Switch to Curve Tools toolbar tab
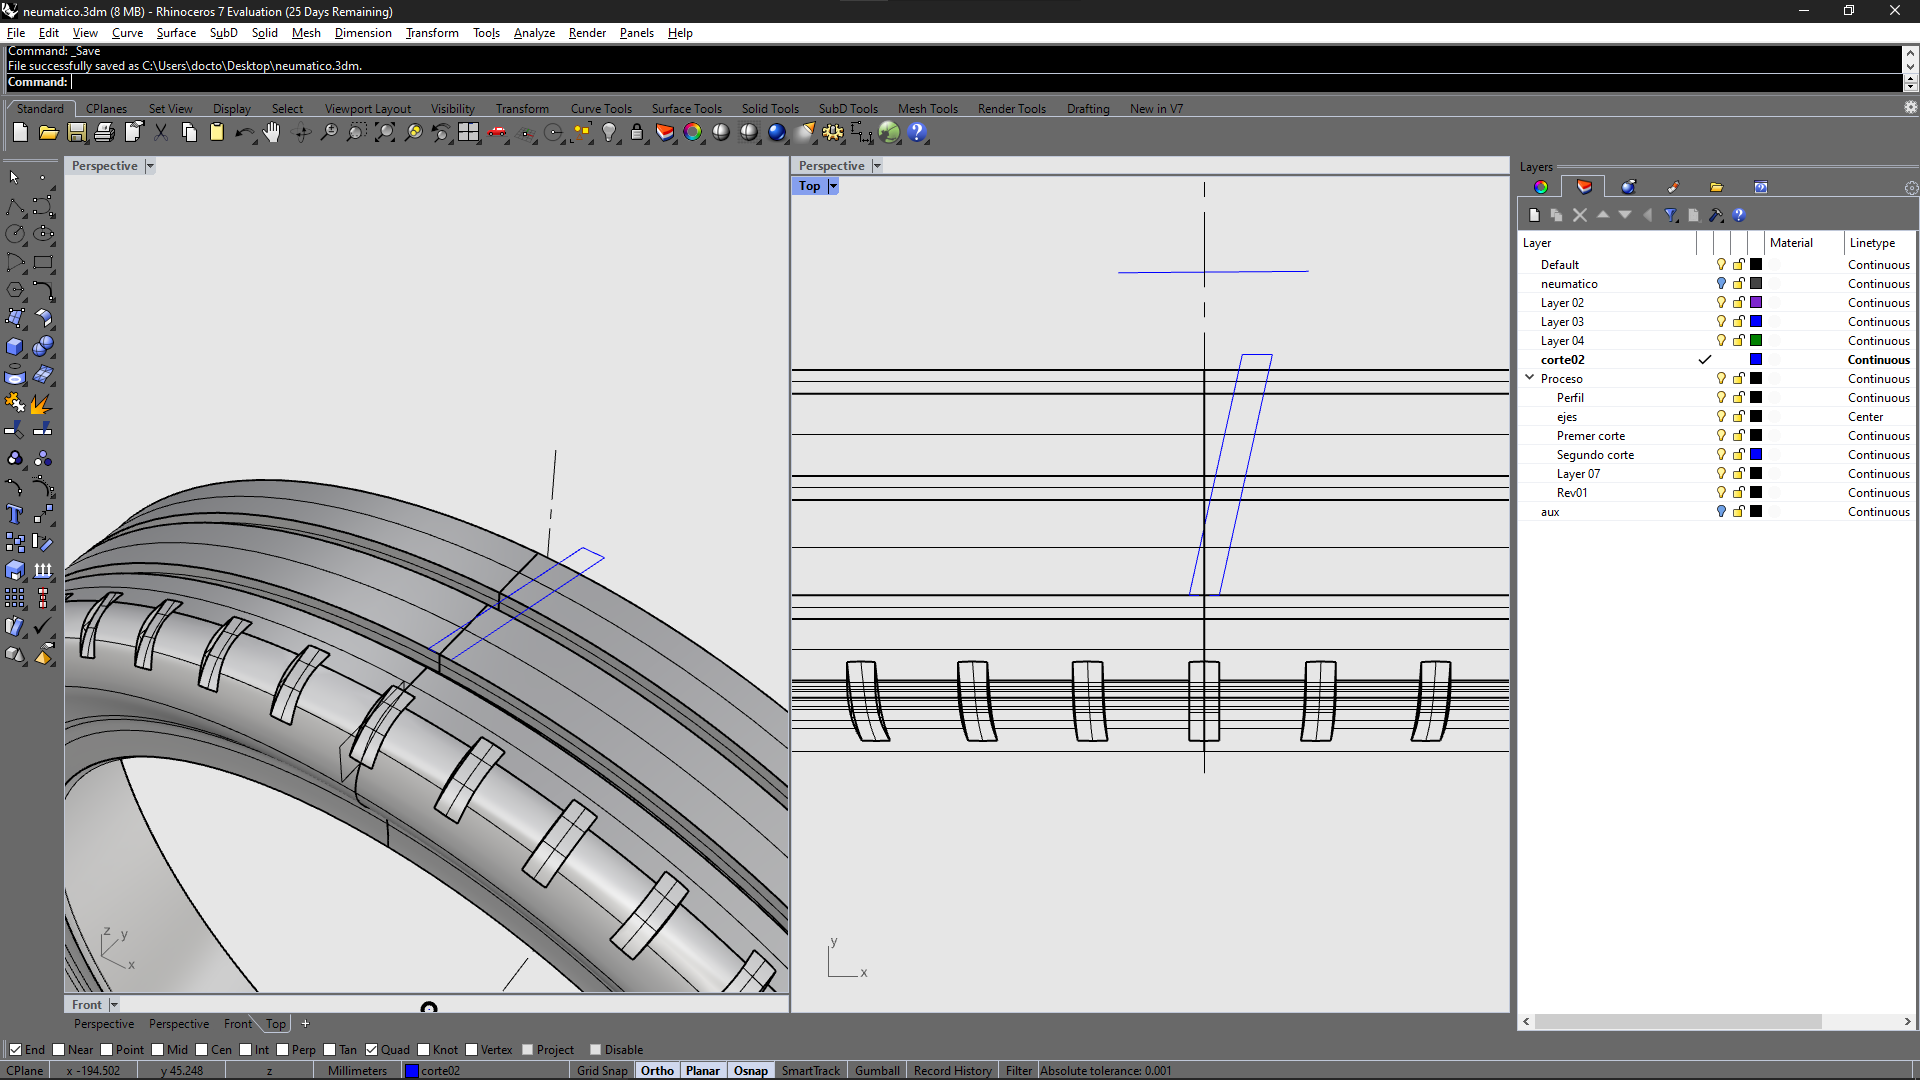Viewport: 1920px width, 1080px height. click(600, 109)
